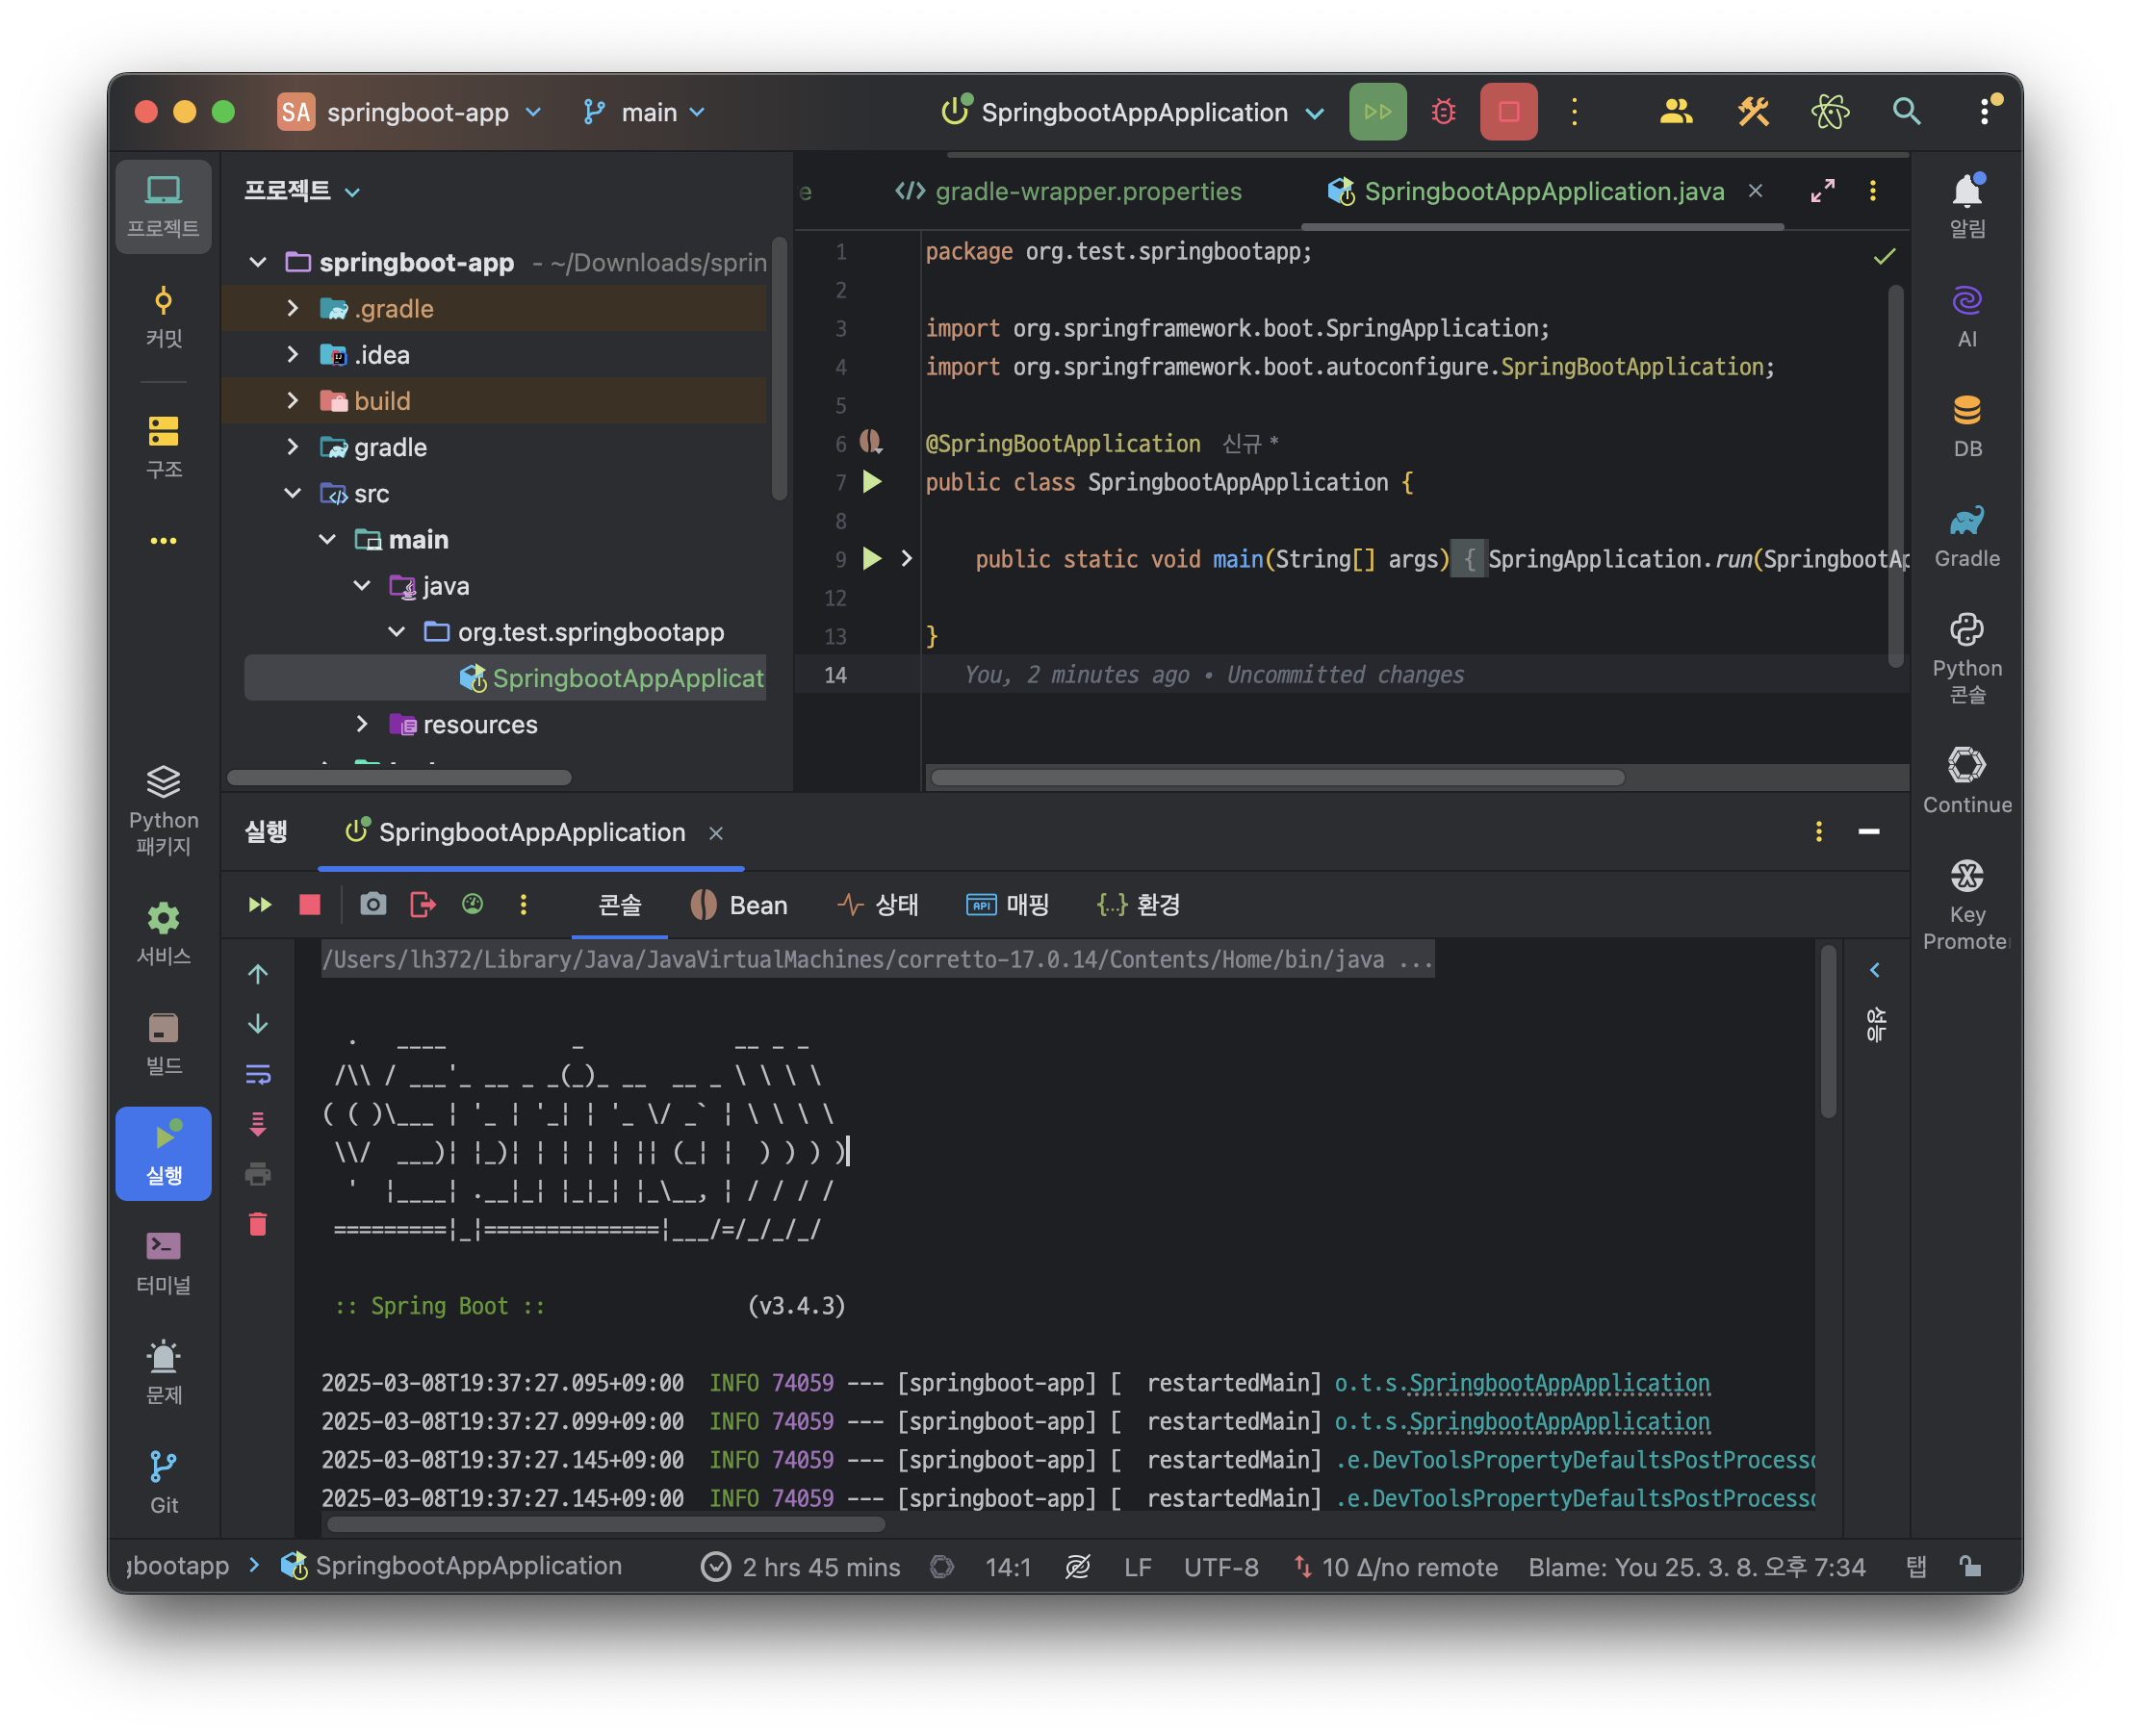Stop the running SpringbootAppApplication with red square
The width and height of the screenshot is (2131, 1736).
[1508, 112]
